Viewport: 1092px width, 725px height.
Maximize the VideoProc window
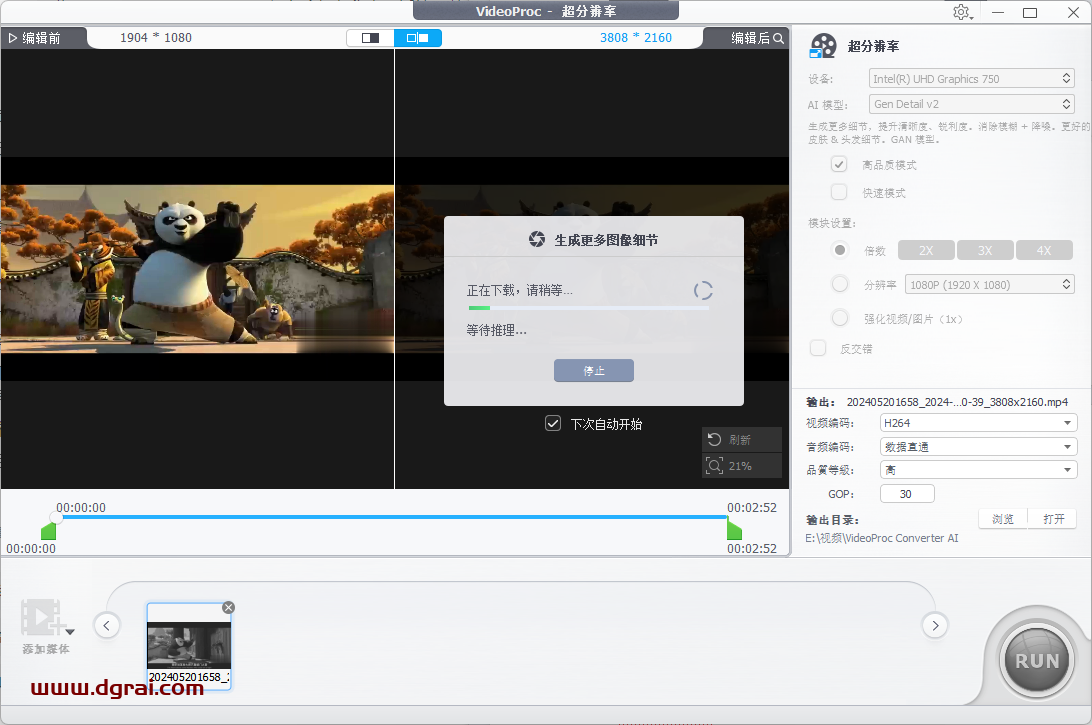coord(1030,13)
